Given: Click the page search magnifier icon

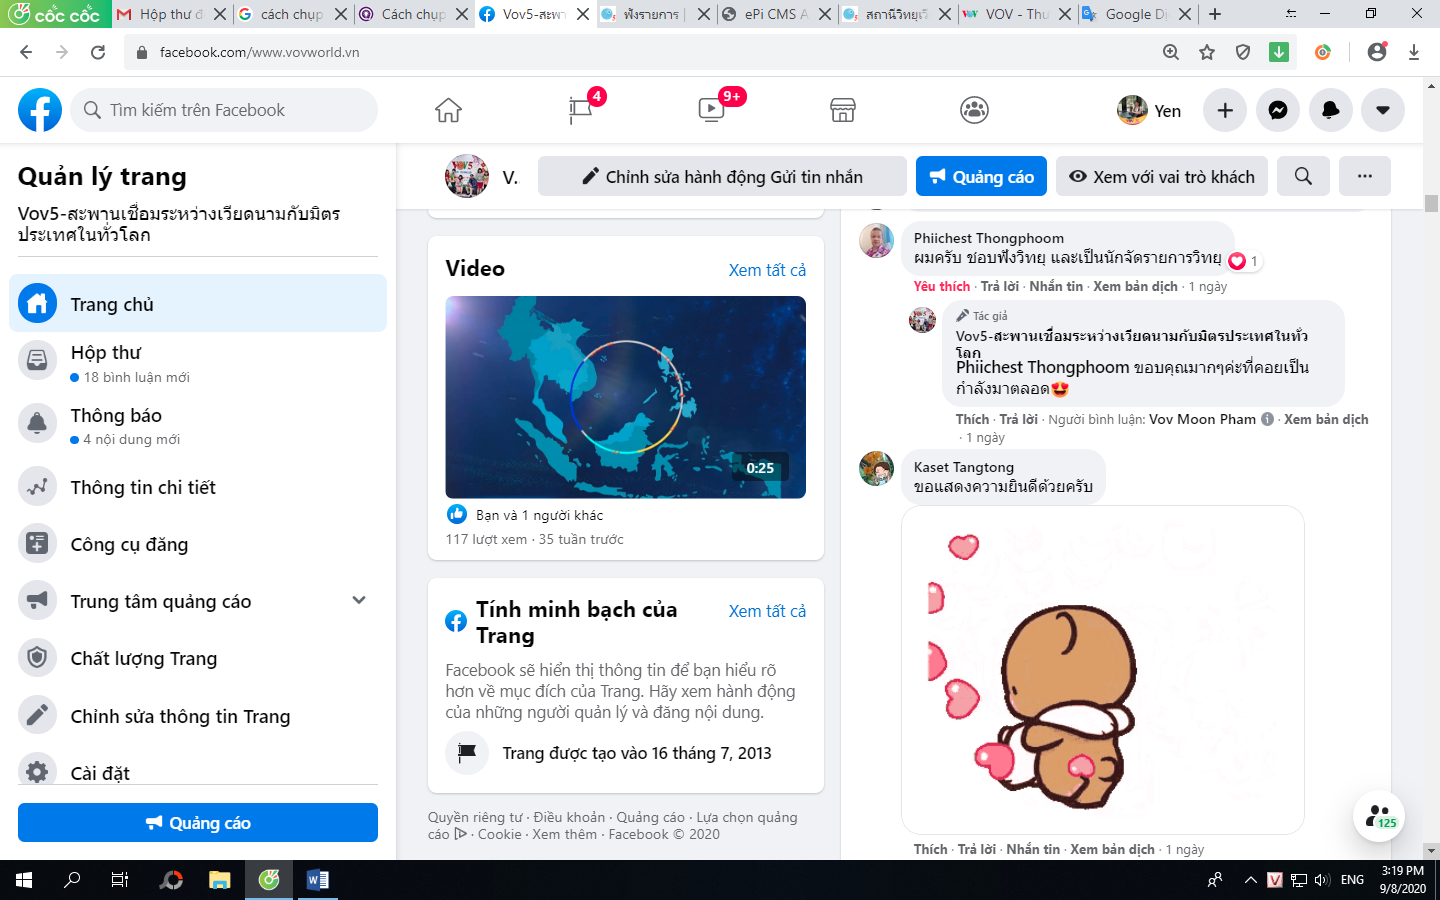Looking at the screenshot, I should coord(1303,176).
